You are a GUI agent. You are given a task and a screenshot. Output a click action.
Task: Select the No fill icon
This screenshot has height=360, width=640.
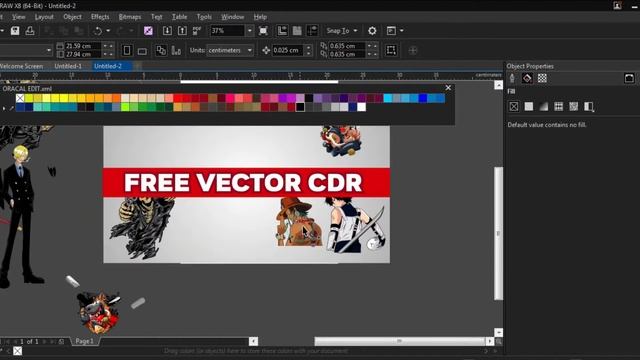[x=514, y=107]
